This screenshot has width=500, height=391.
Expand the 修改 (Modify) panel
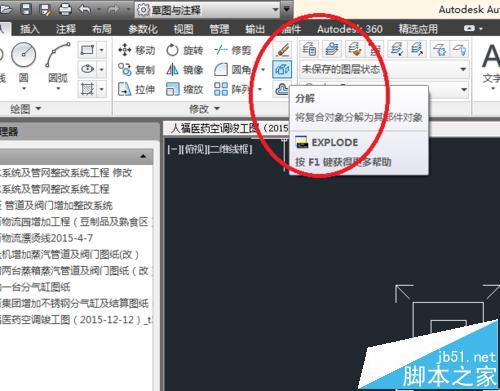[204, 109]
